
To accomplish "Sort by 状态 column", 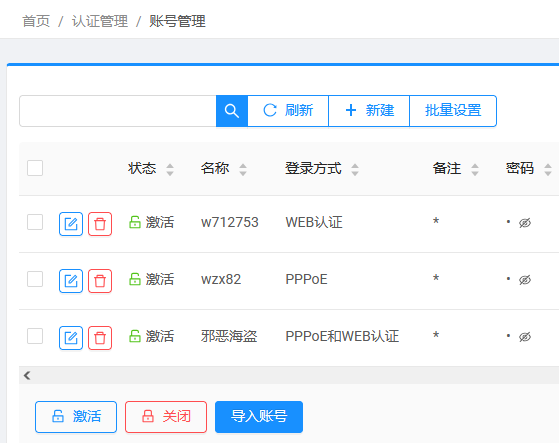I will click(x=170, y=169).
